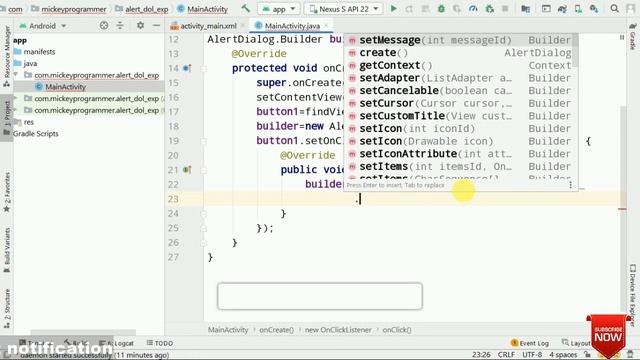
Task: Click the 4 spaces indent status entry
Action: pos(563,354)
